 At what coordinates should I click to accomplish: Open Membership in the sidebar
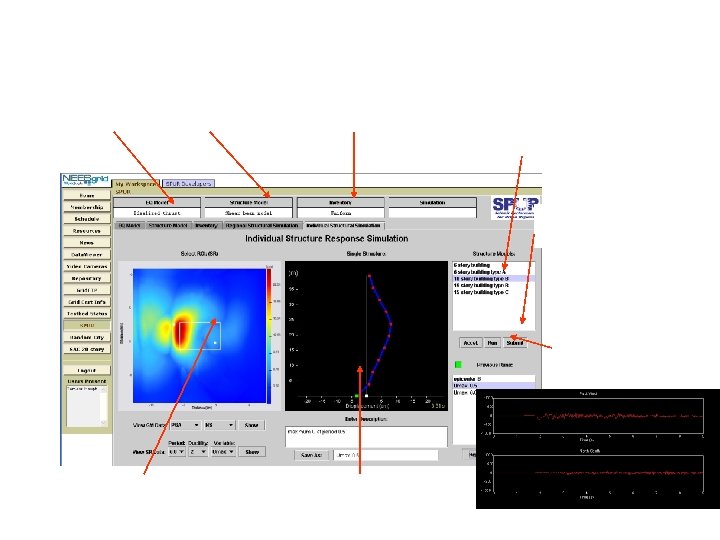pyautogui.click(x=87, y=207)
